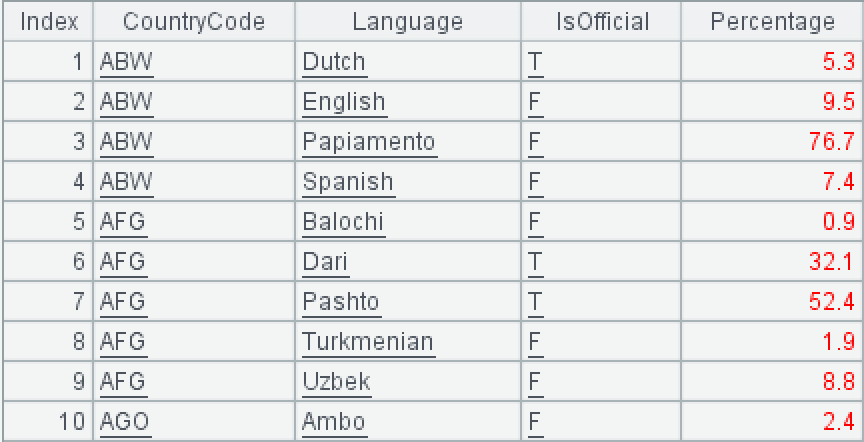Click the 0.9 percentage cell

(838, 222)
